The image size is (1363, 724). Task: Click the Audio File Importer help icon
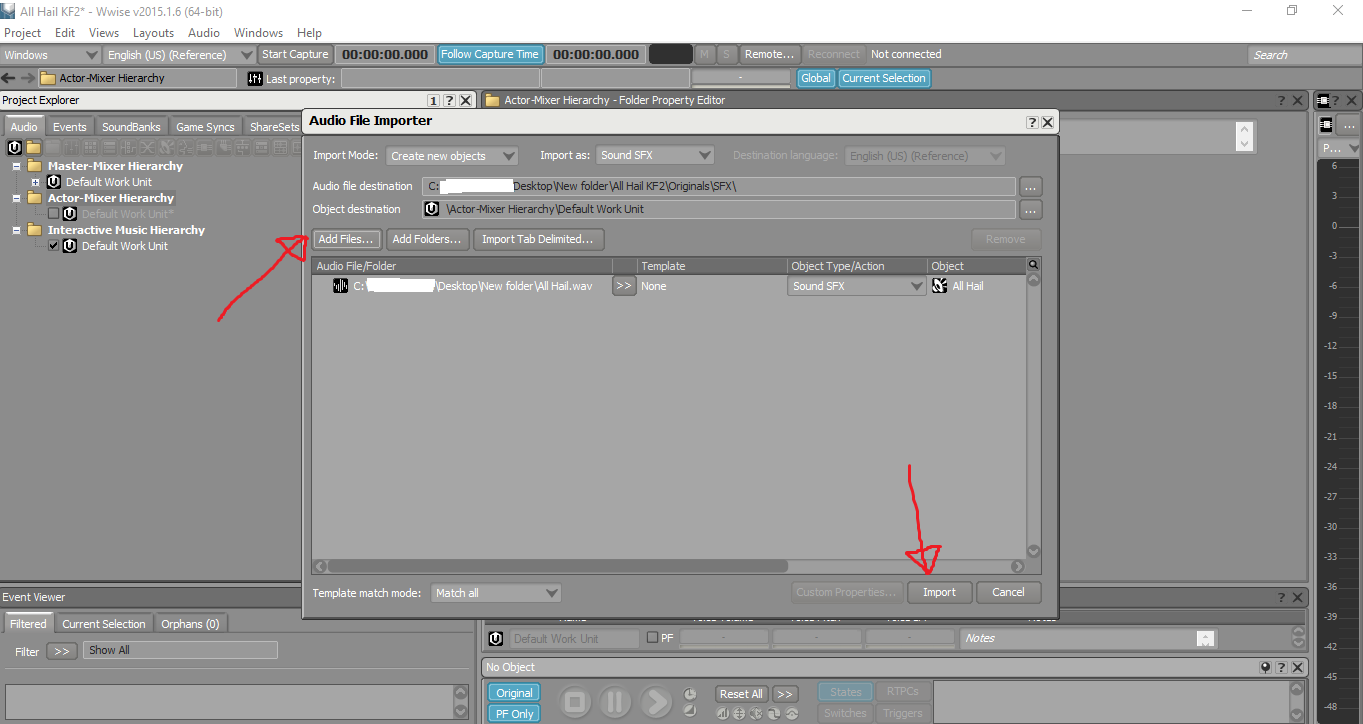tap(1032, 122)
